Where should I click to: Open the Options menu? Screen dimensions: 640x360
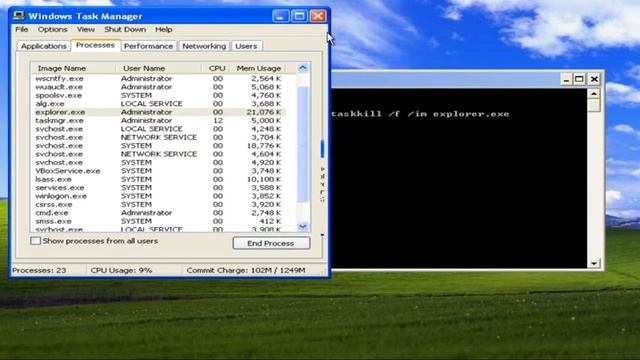click(53, 29)
